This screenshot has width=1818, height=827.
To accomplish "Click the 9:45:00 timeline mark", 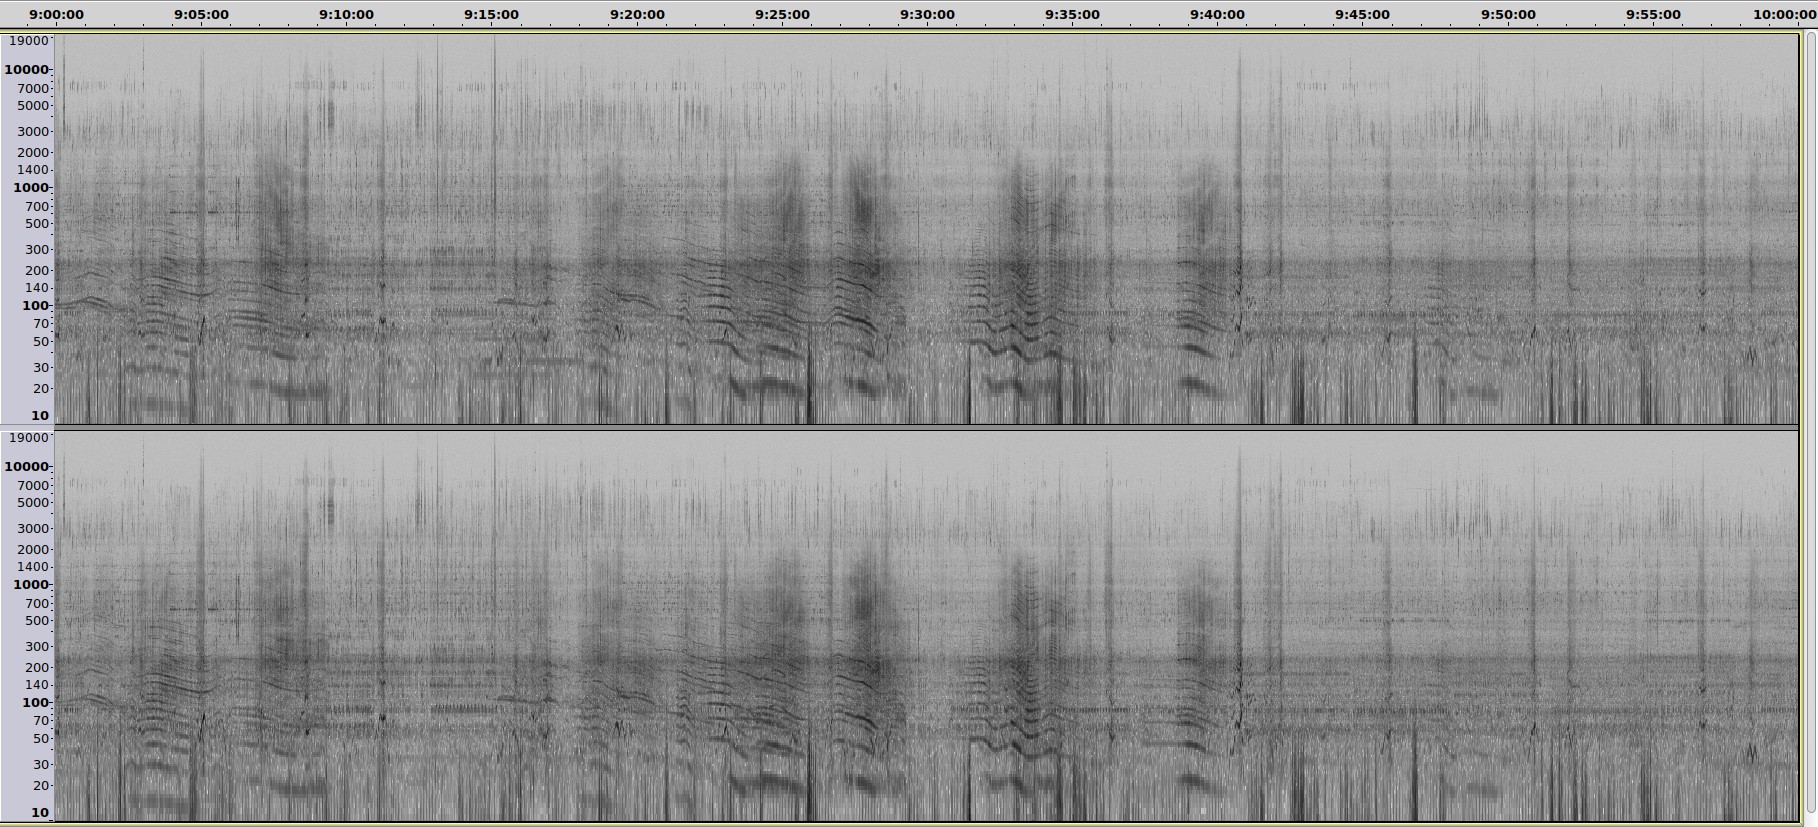I will point(1362,15).
